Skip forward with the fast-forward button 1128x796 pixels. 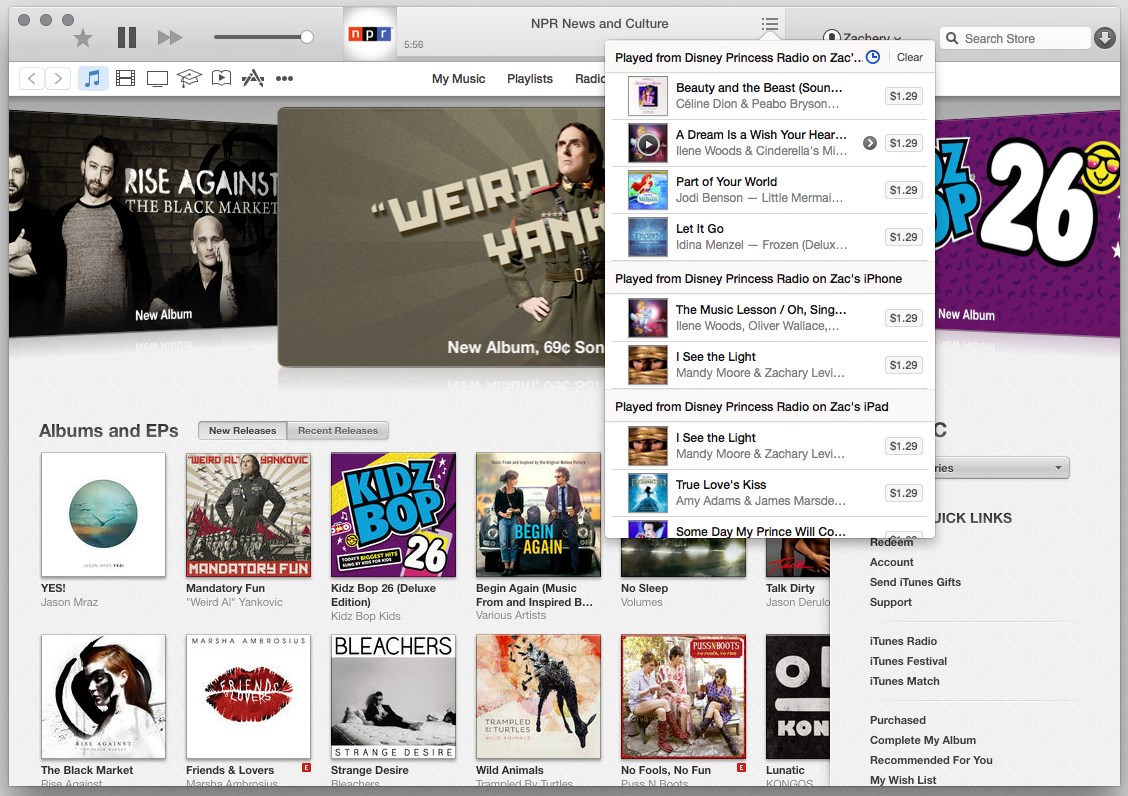tap(170, 37)
